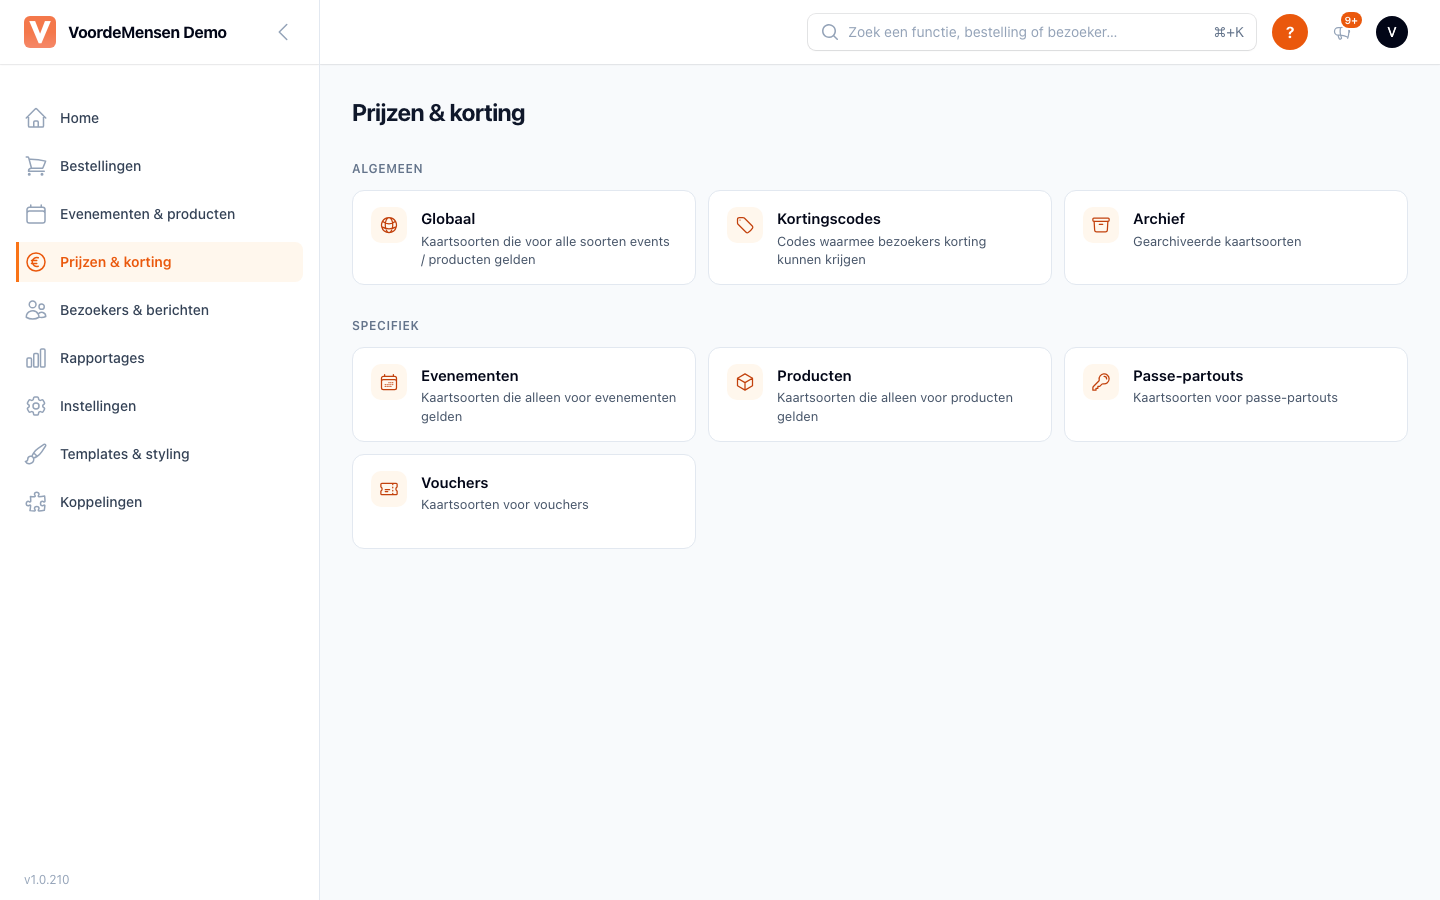Click the version text v1.0.210
Screen dimensions: 1440x900
(x=47, y=880)
